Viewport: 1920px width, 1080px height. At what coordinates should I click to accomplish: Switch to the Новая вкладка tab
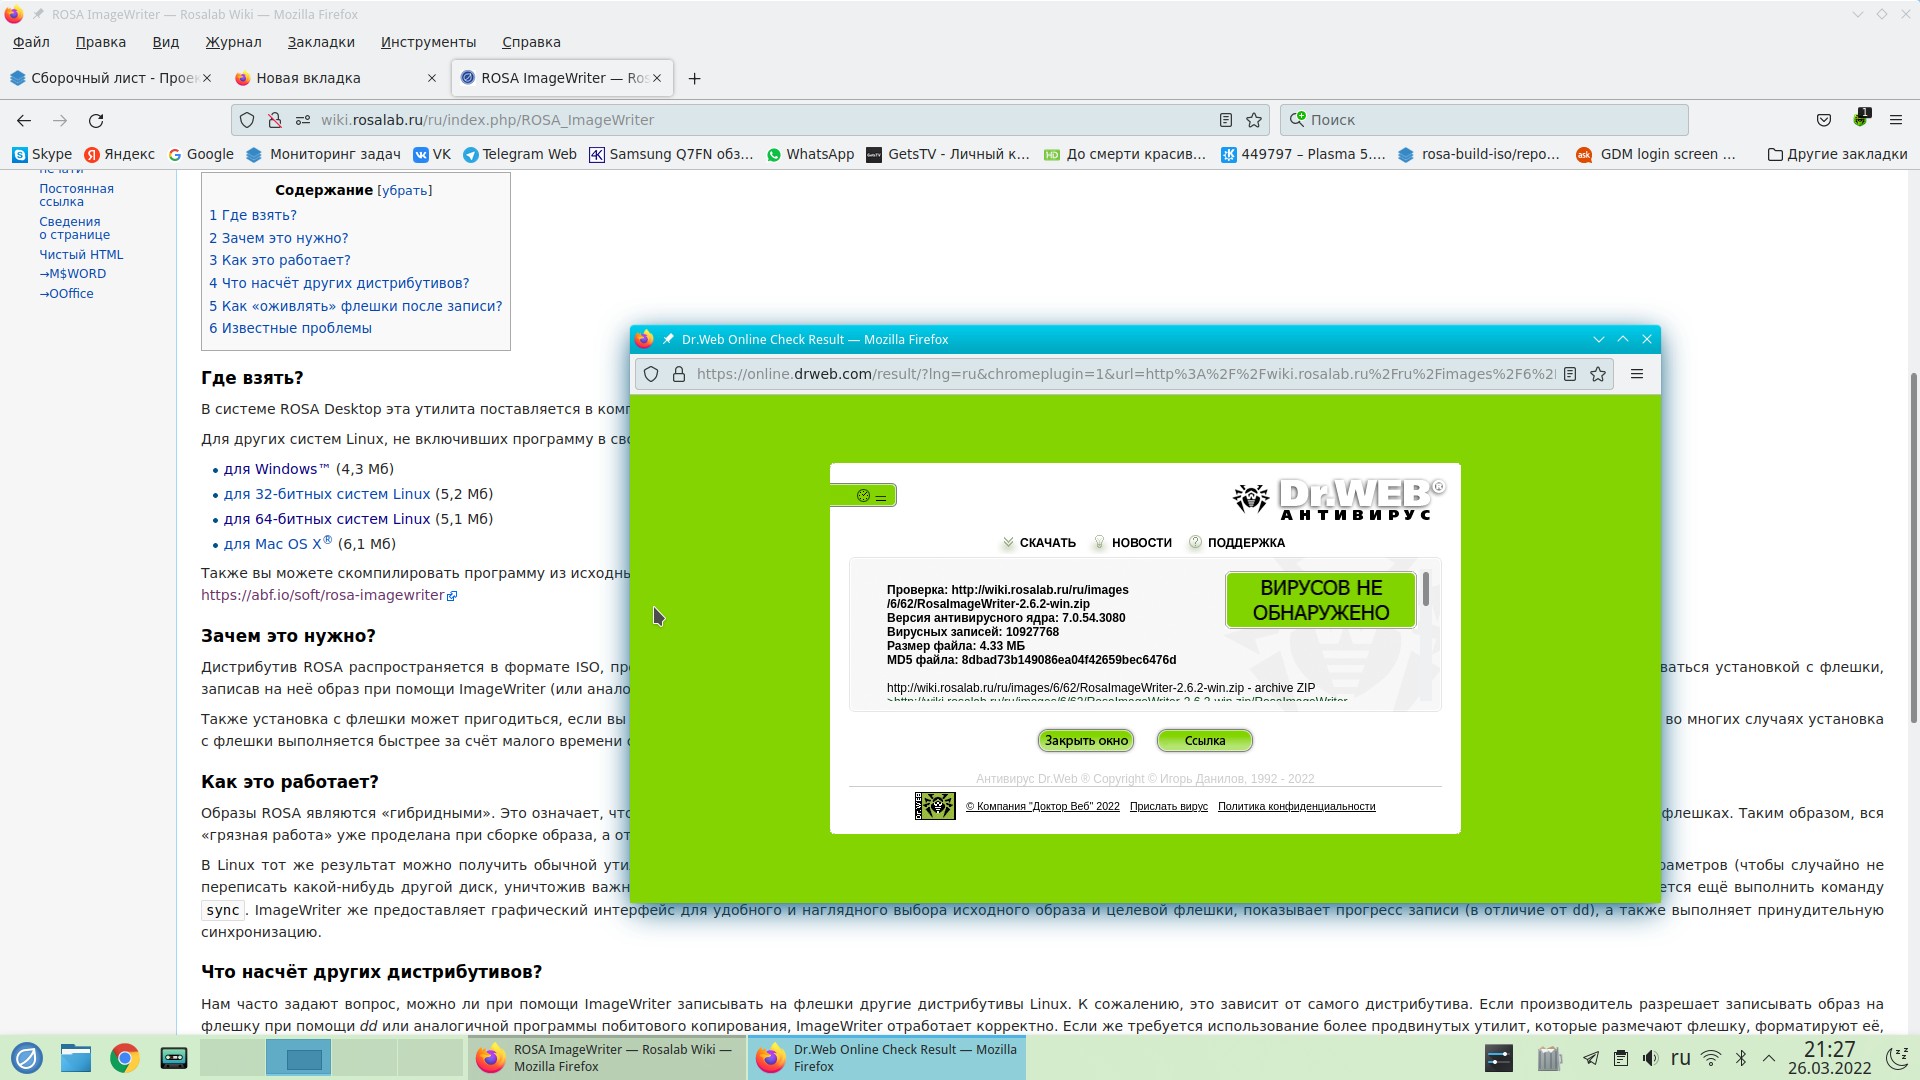coord(308,78)
